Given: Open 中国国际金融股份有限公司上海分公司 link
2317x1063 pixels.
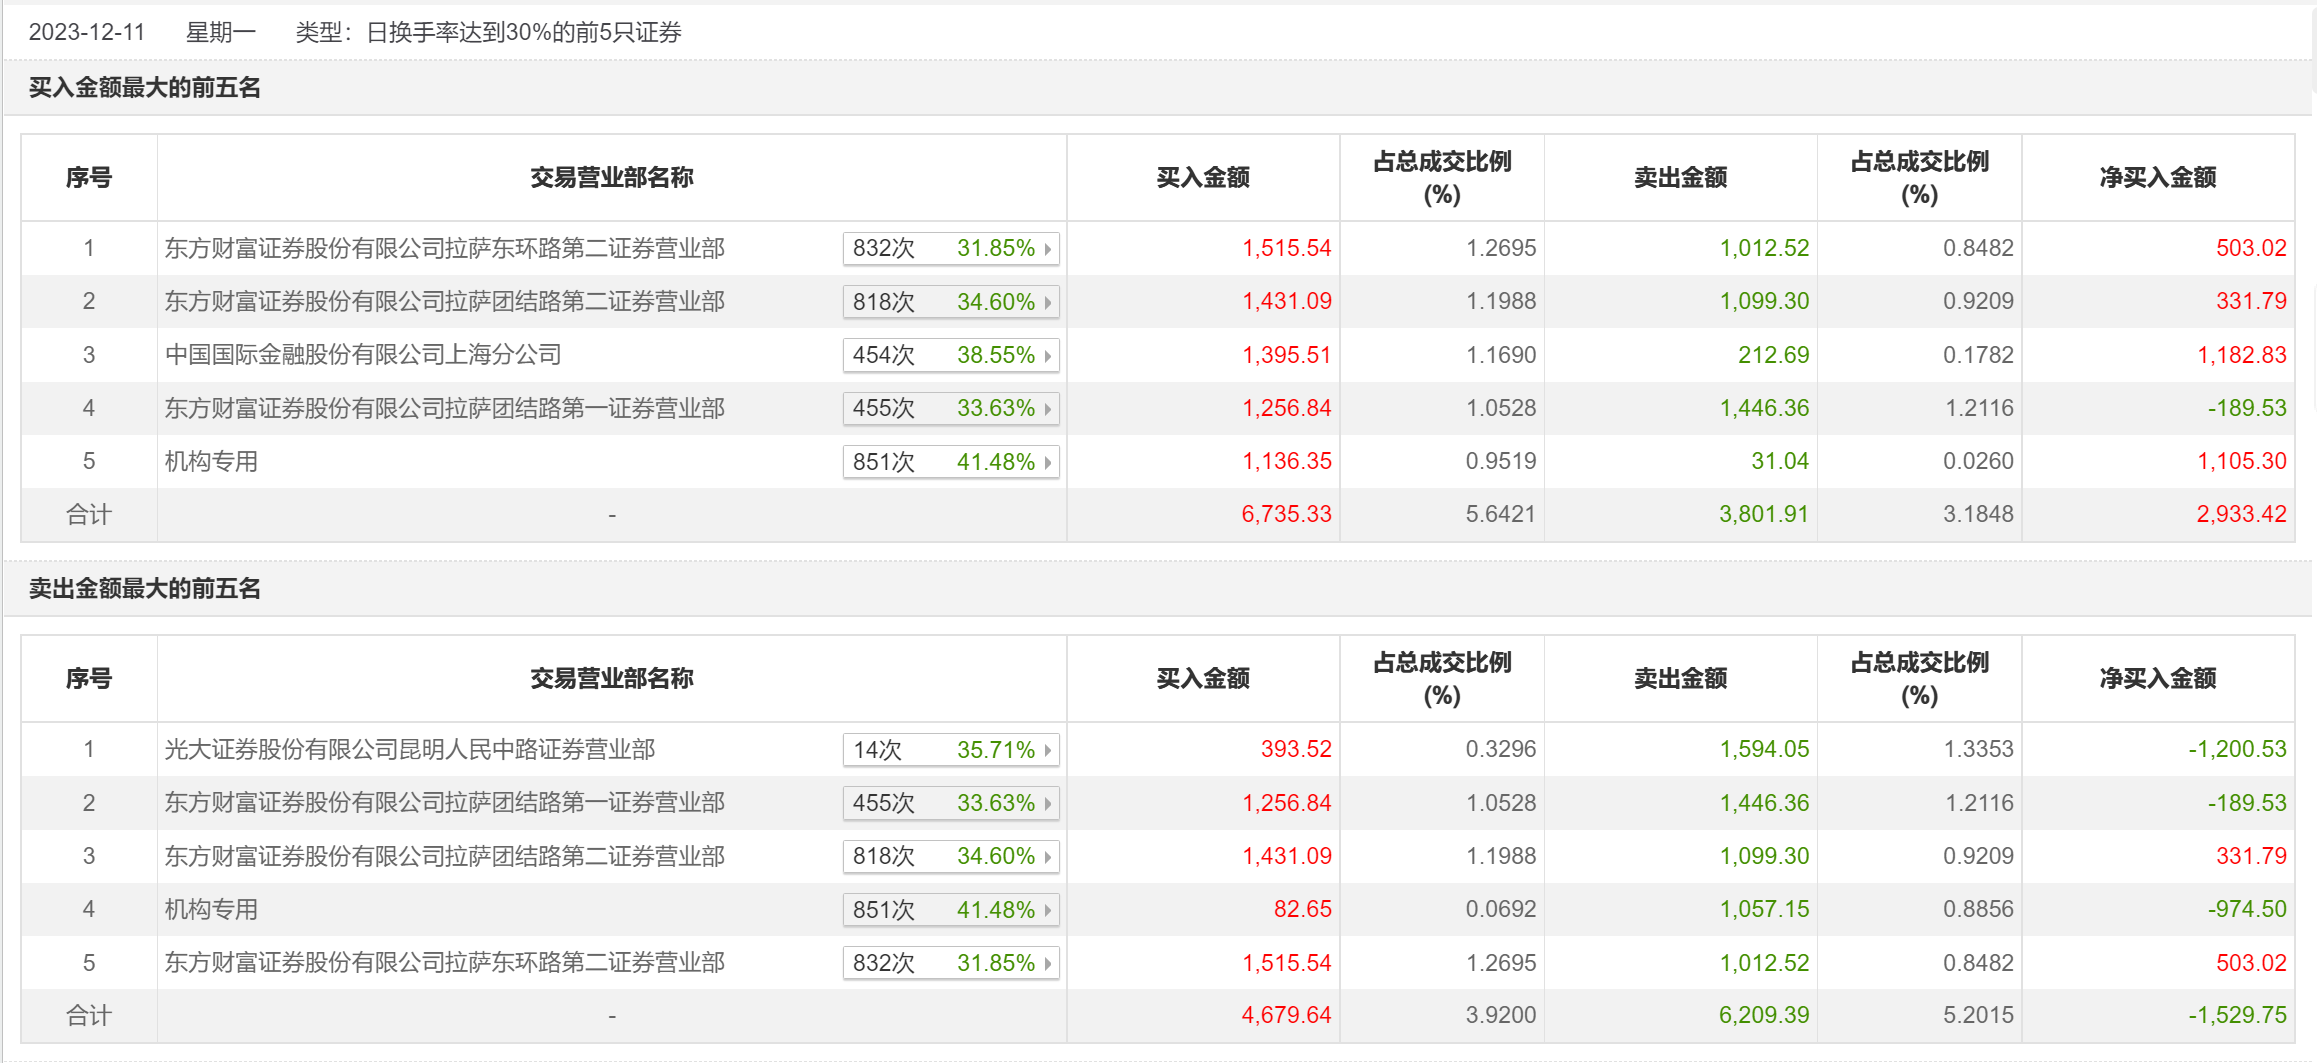Looking at the screenshot, I should coord(363,355).
